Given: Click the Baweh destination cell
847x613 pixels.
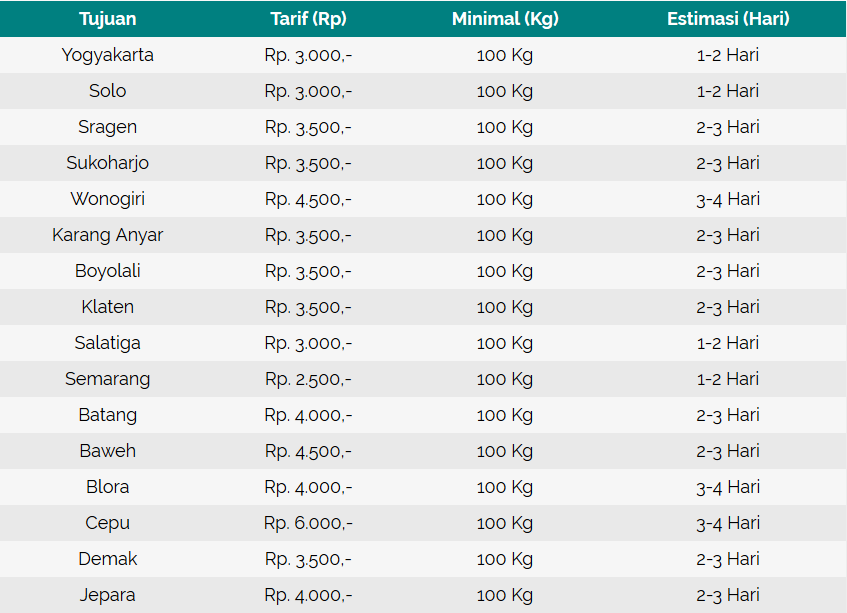Looking at the screenshot, I should click(x=108, y=451).
